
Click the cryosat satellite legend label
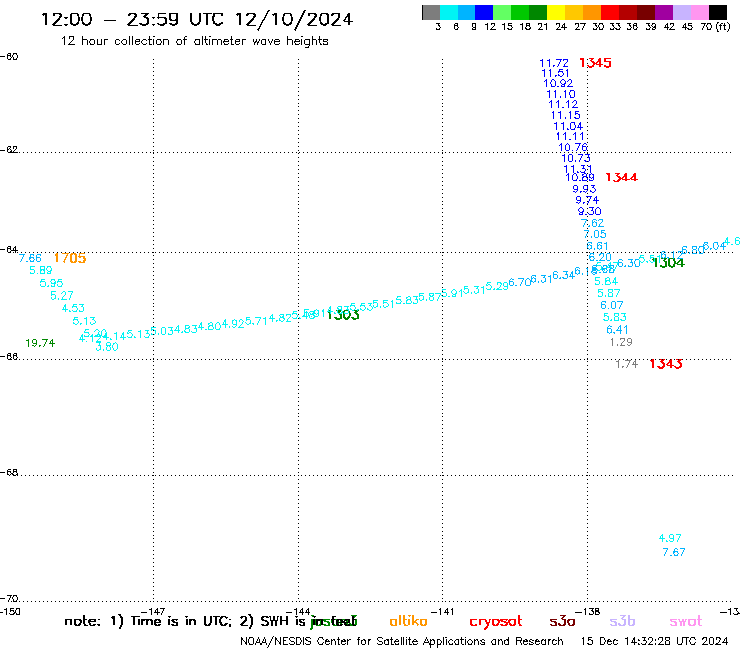[x=496, y=621]
